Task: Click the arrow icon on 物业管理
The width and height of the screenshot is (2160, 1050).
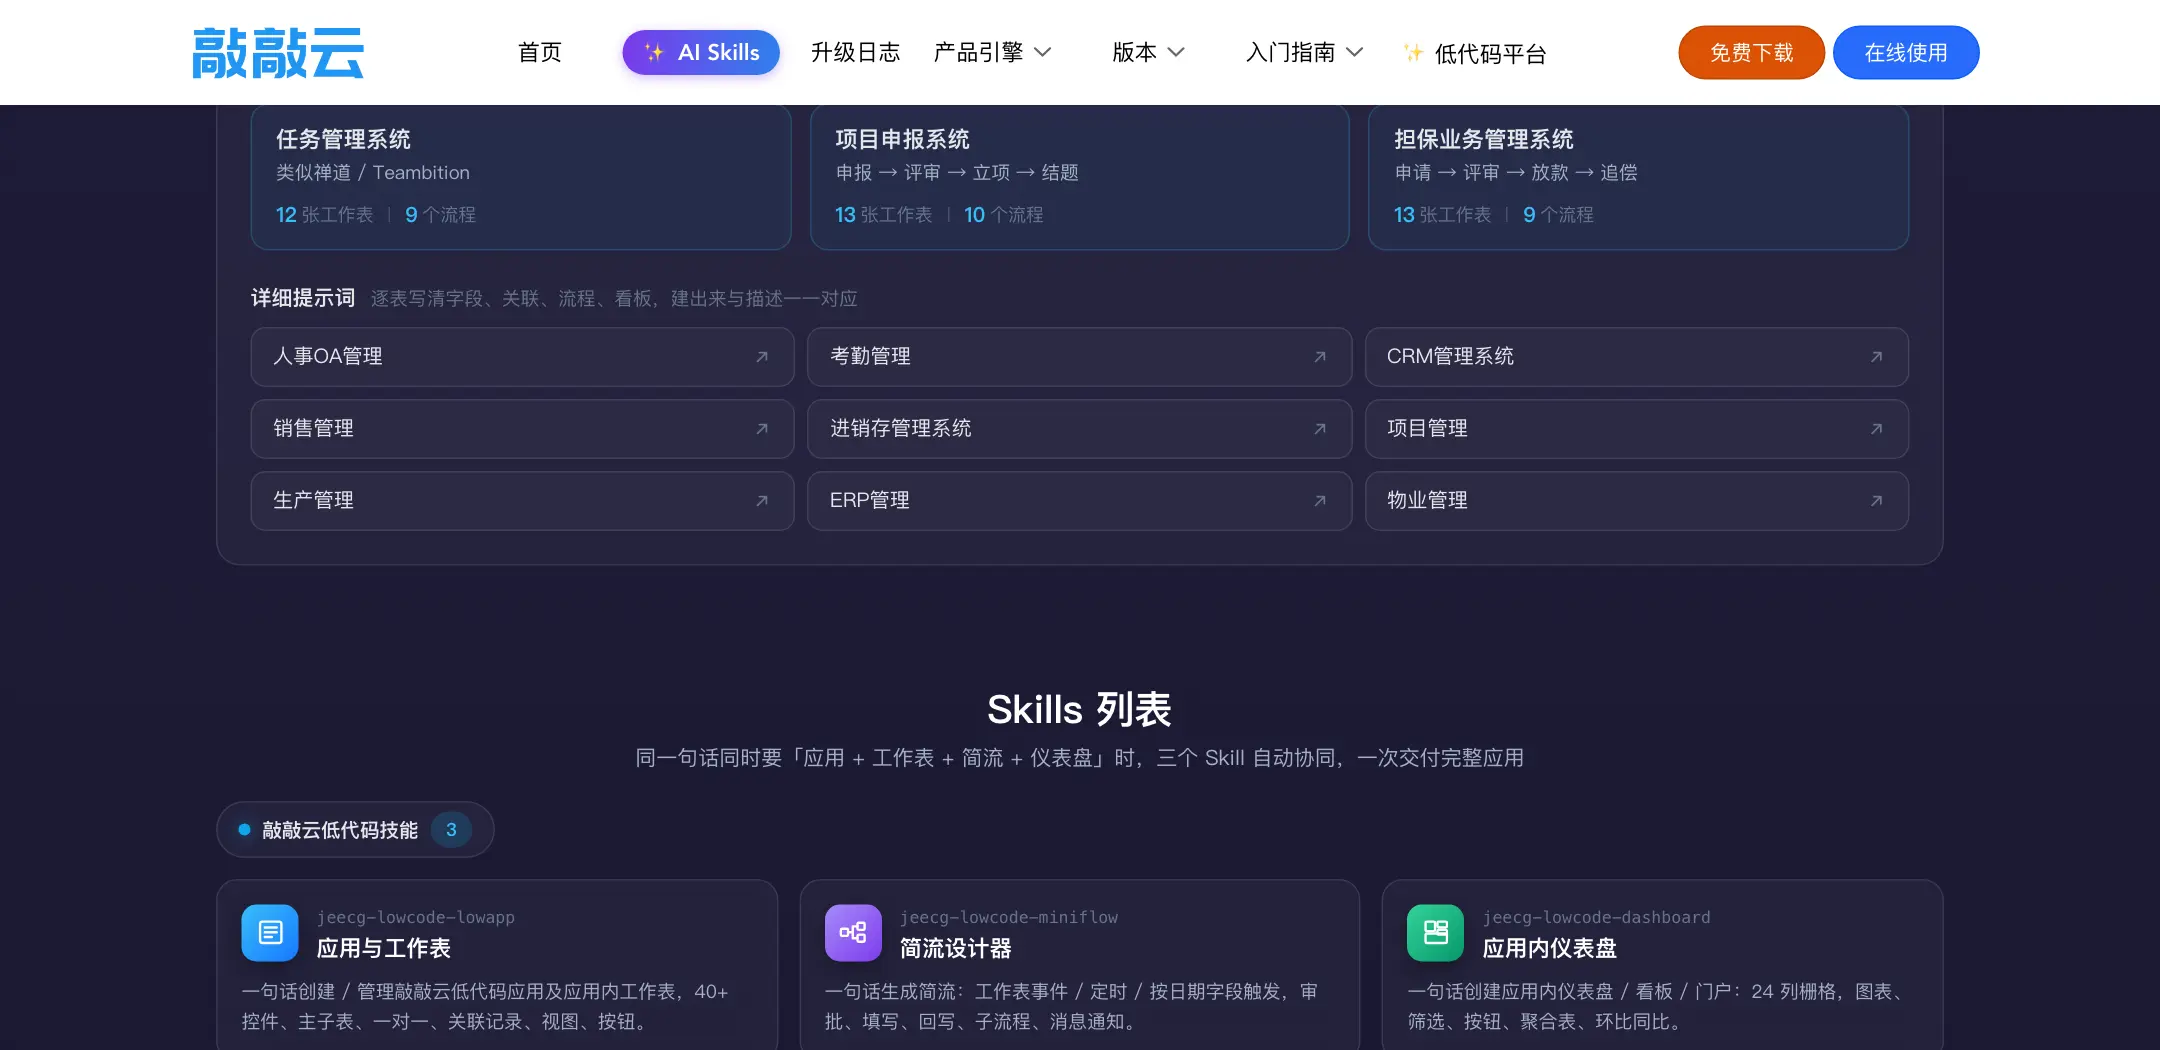Action: (1877, 501)
